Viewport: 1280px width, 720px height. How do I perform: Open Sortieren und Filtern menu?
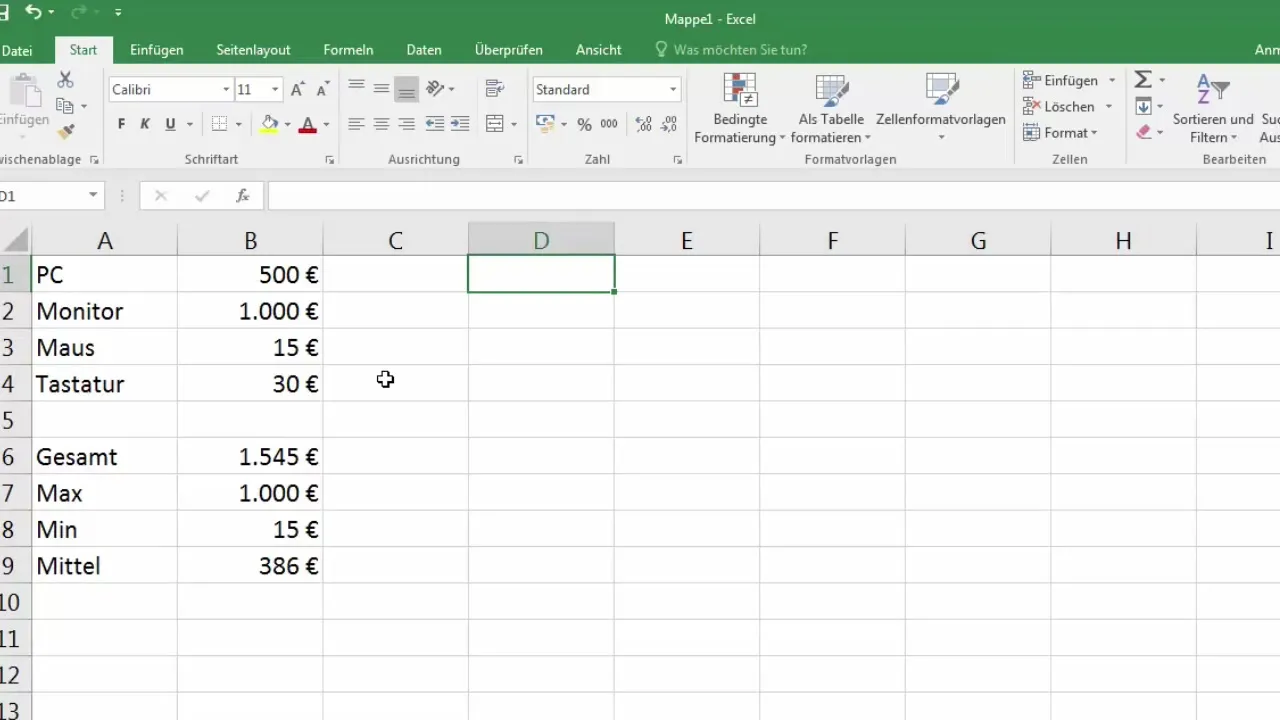tap(1213, 108)
